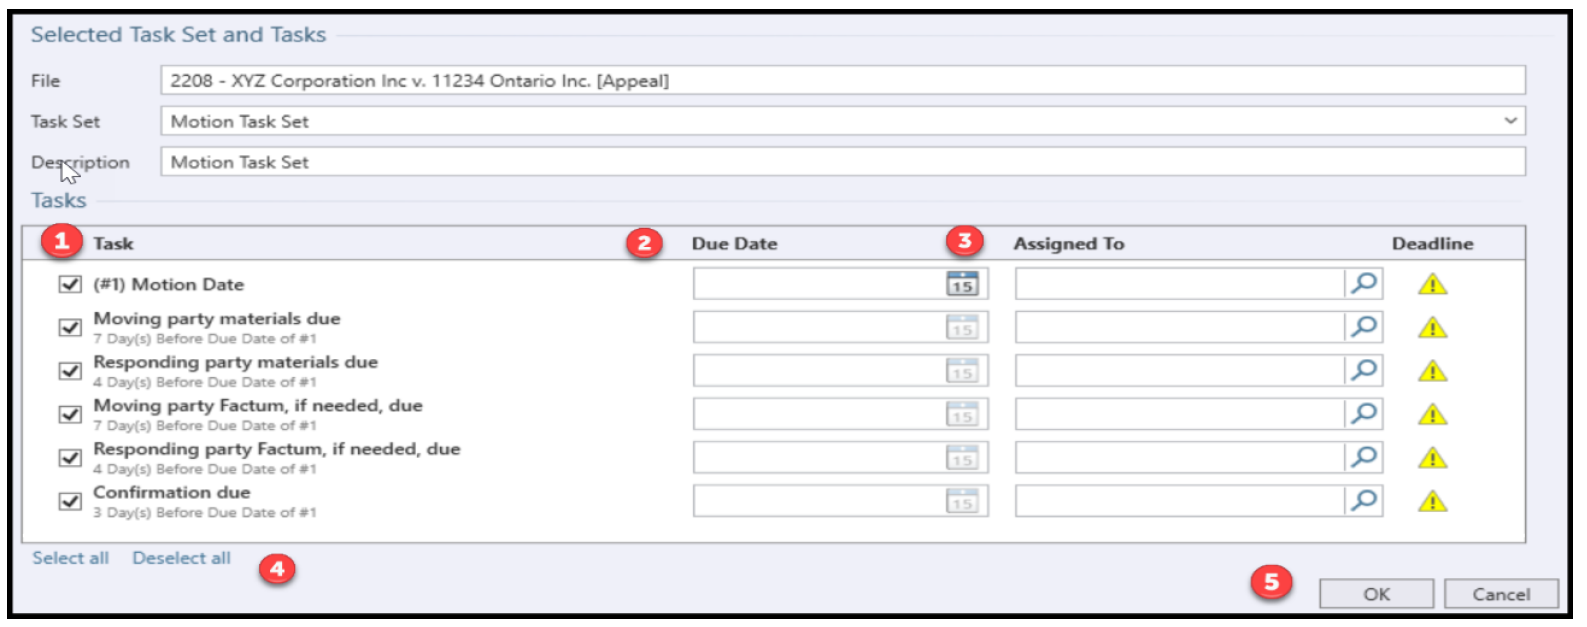The height and width of the screenshot is (627, 1587).
Task: Uncheck Responding party materials due task
Action: (70, 371)
